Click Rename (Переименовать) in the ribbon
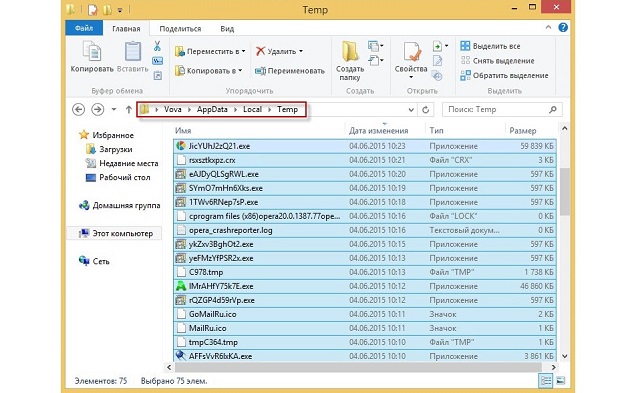Image resolution: width=640 pixels, height=393 pixels. point(289,71)
